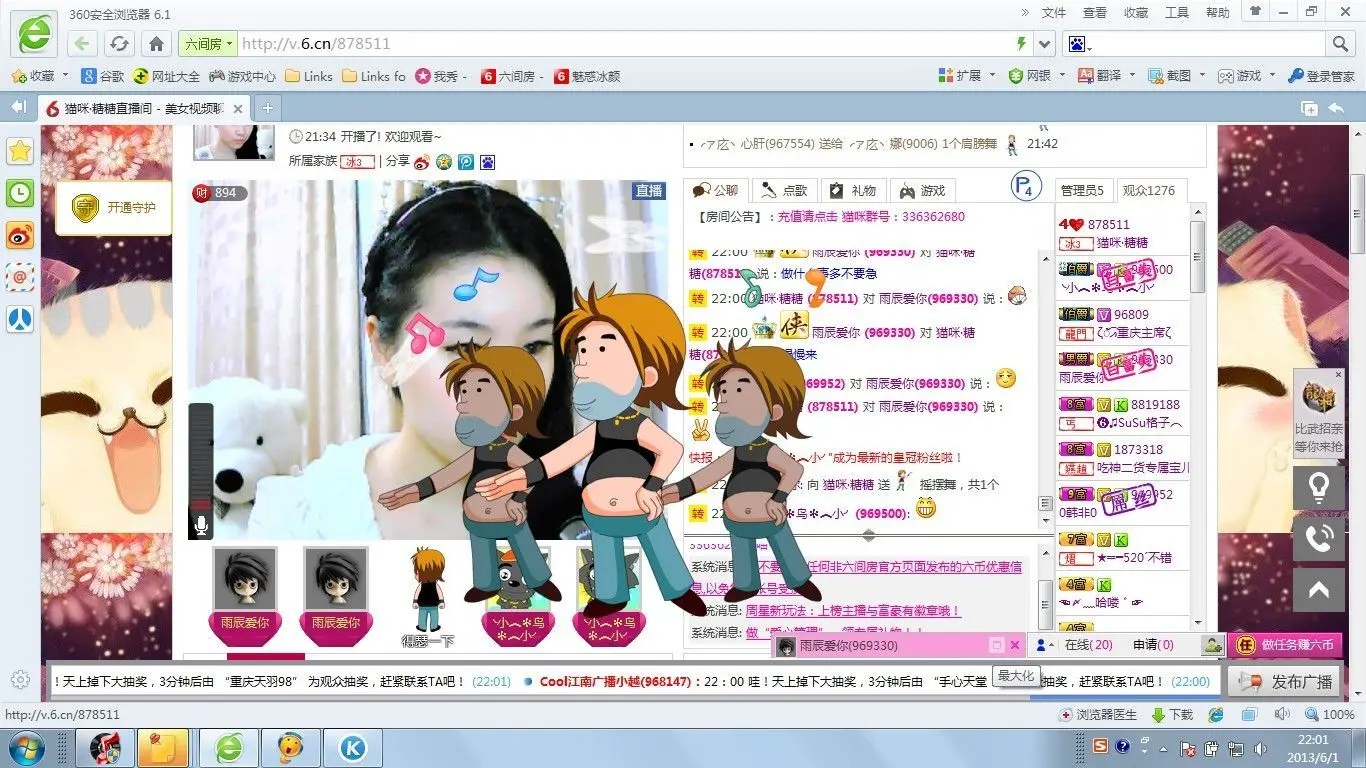Open the 游戏中心 bookmark
The image size is (1366, 768).
[241, 76]
